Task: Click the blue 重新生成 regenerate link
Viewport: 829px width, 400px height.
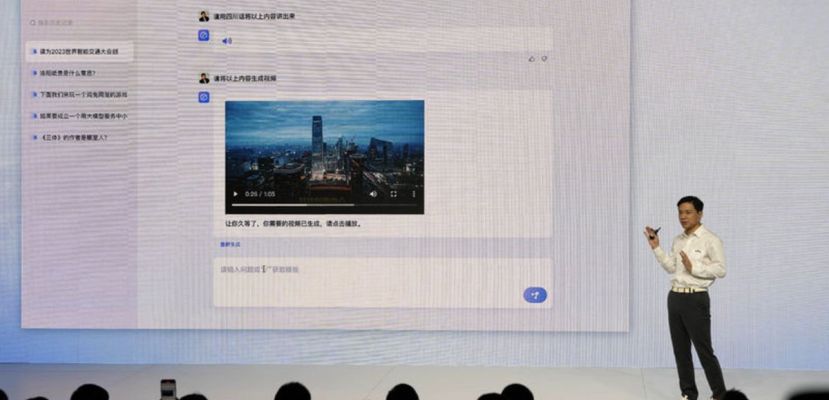Action: pyautogui.click(x=230, y=244)
